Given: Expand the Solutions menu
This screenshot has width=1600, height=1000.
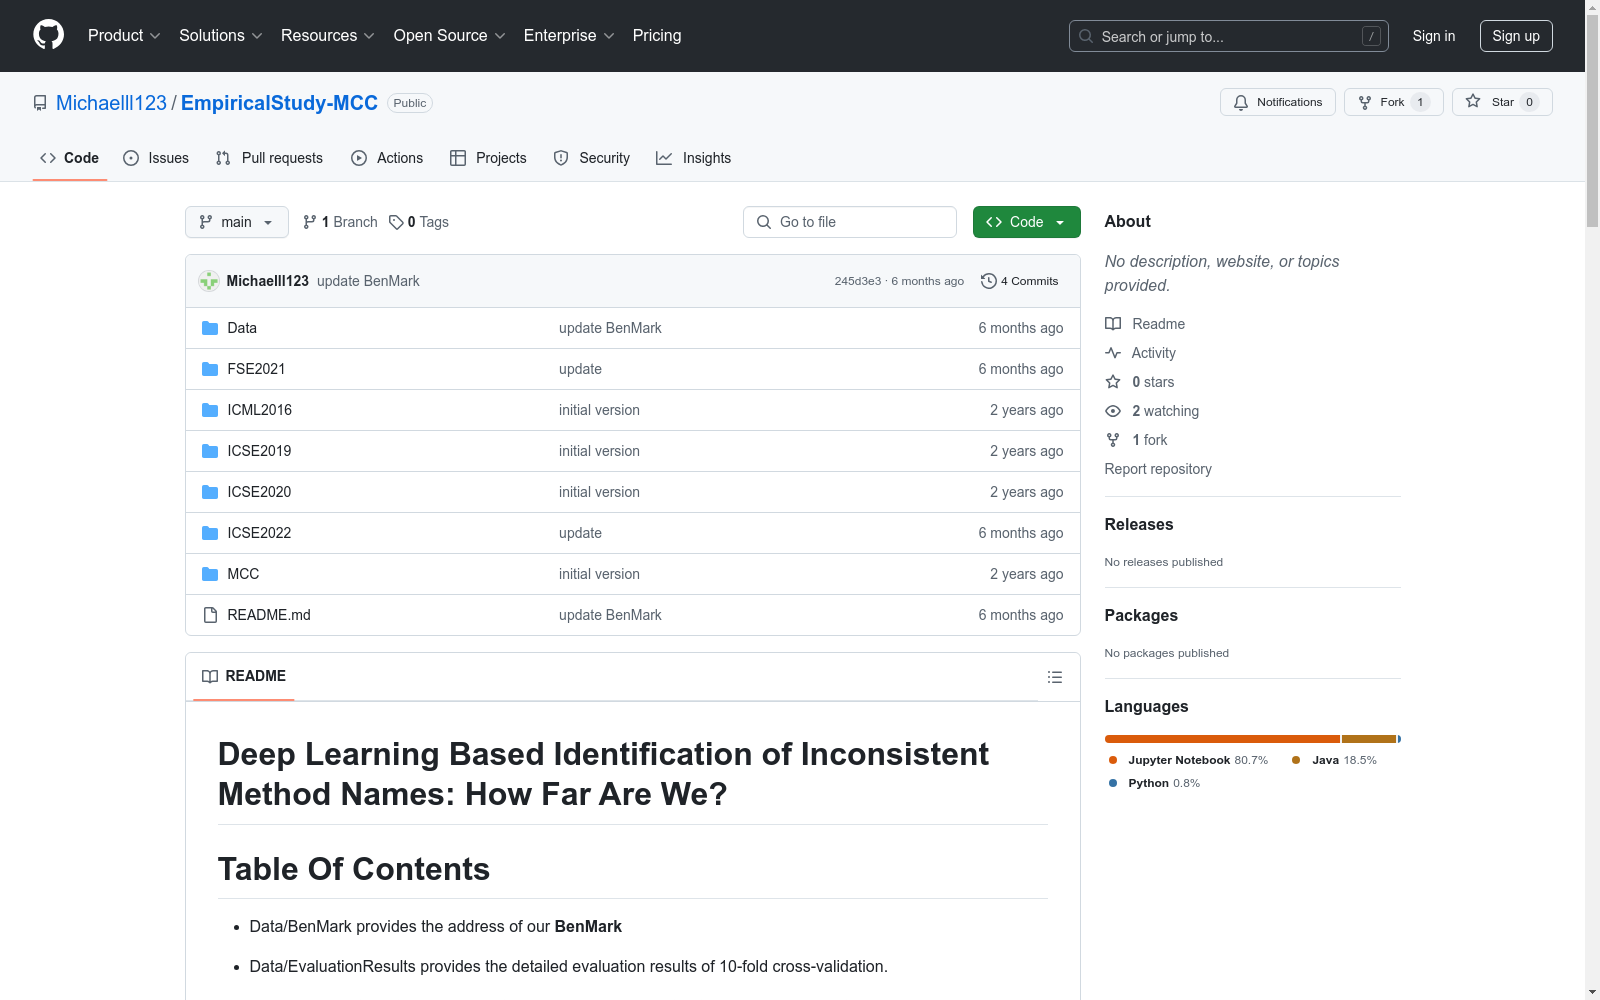Looking at the screenshot, I should (221, 36).
